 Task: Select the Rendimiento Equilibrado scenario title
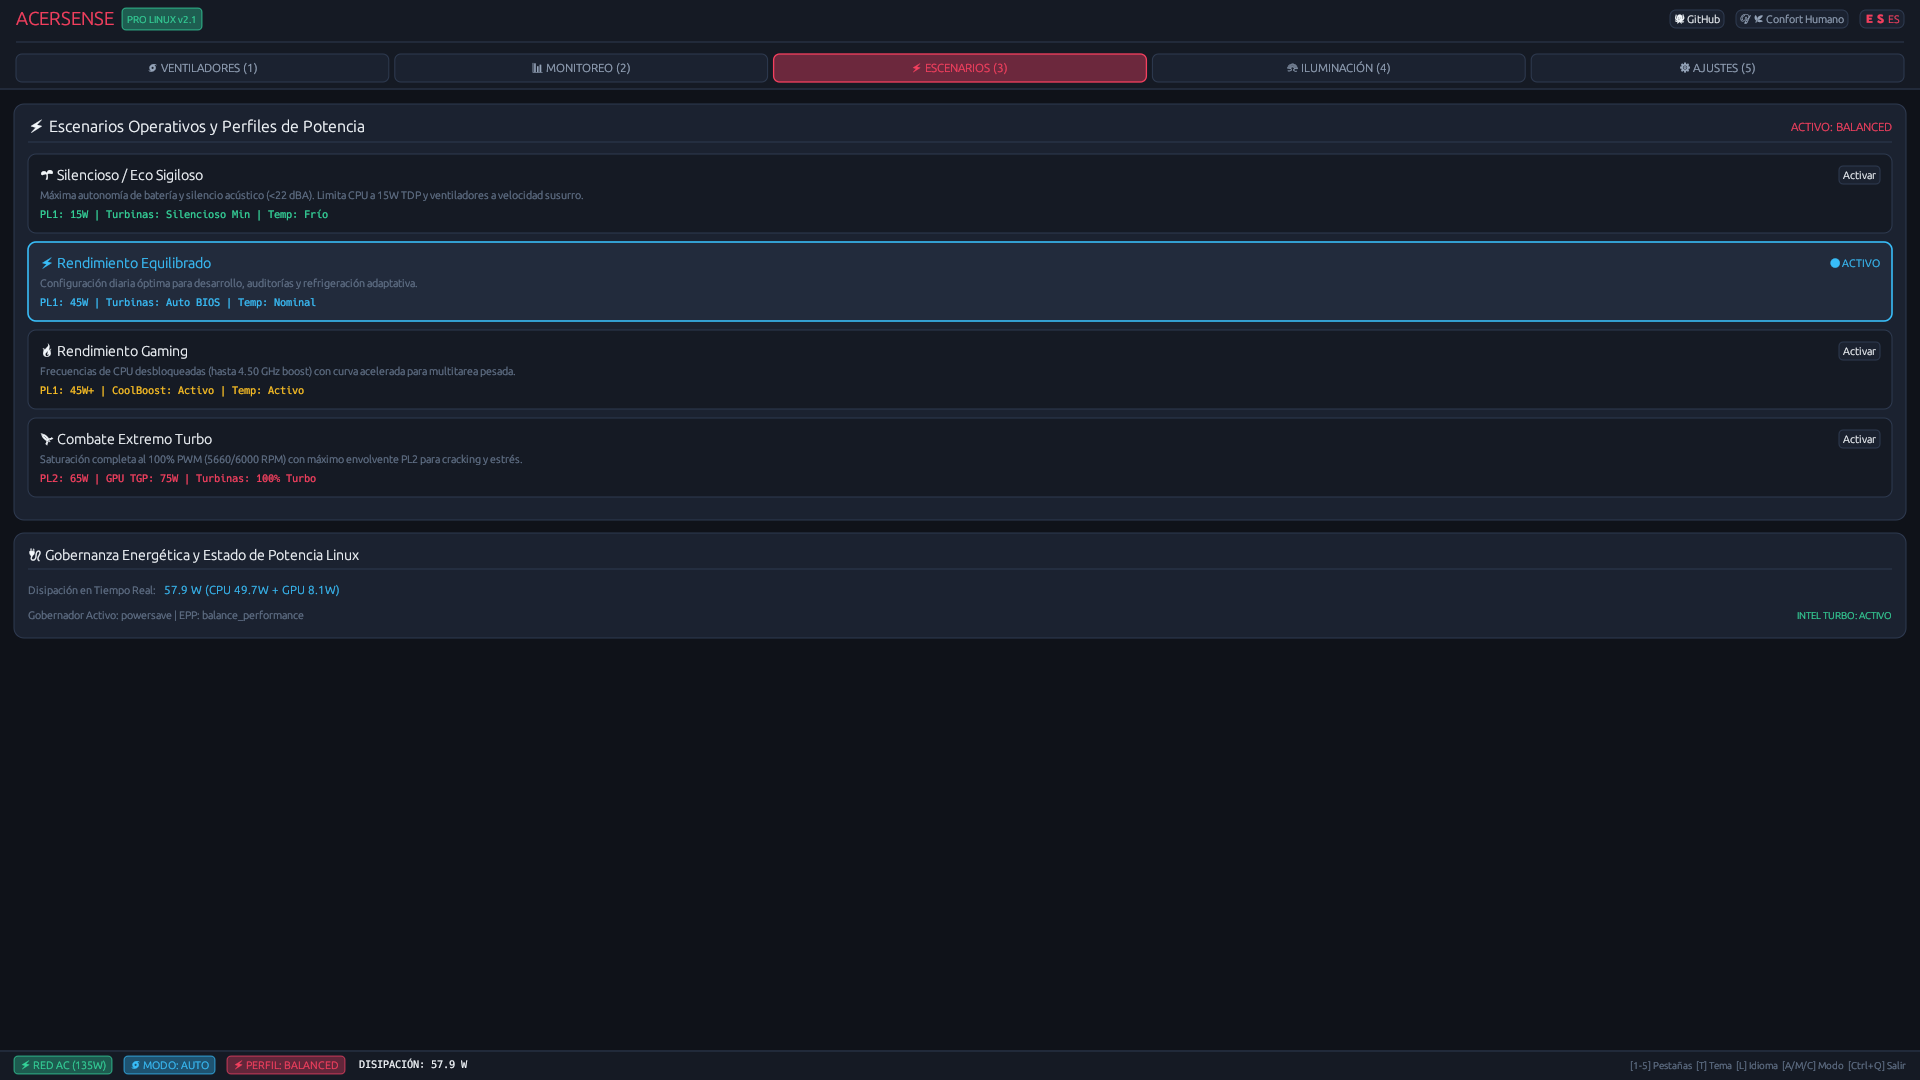coord(134,263)
